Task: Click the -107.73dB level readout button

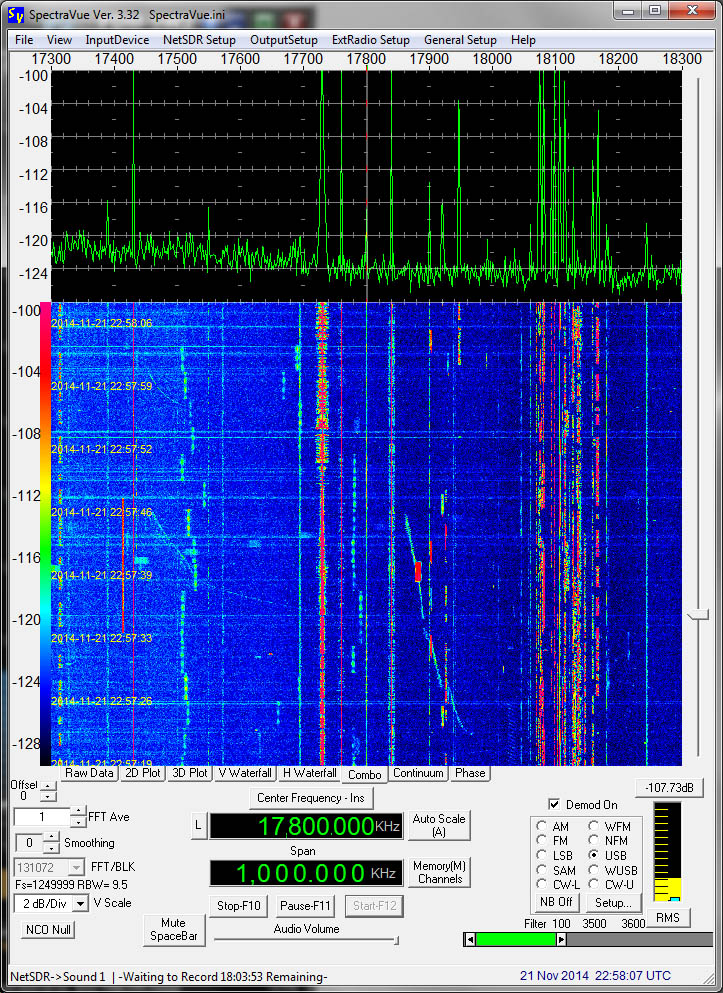Action: click(669, 788)
